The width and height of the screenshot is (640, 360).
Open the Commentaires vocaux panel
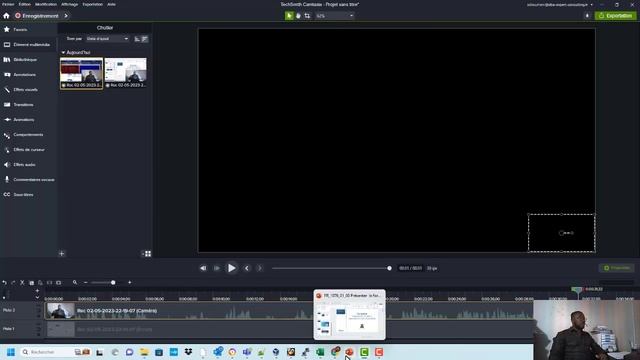tap(29, 180)
